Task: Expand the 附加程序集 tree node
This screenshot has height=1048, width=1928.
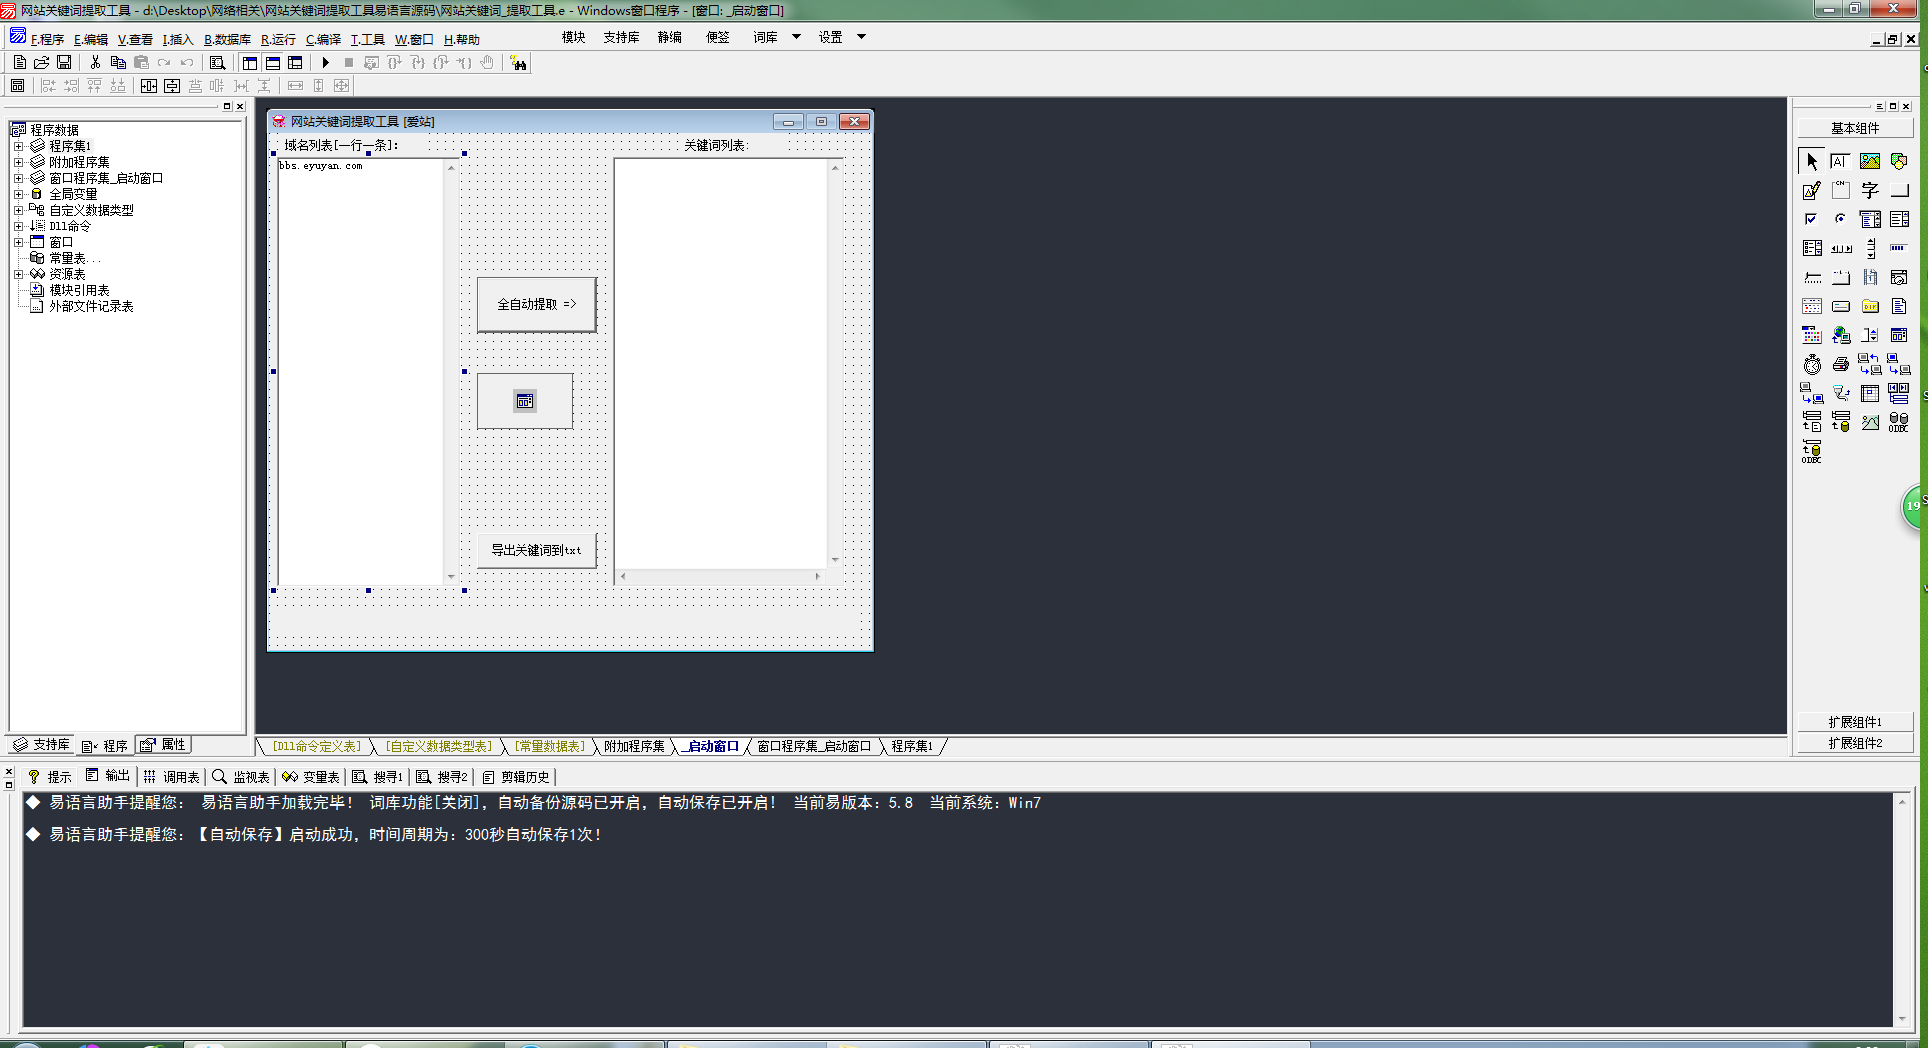Action: click(18, 162)
